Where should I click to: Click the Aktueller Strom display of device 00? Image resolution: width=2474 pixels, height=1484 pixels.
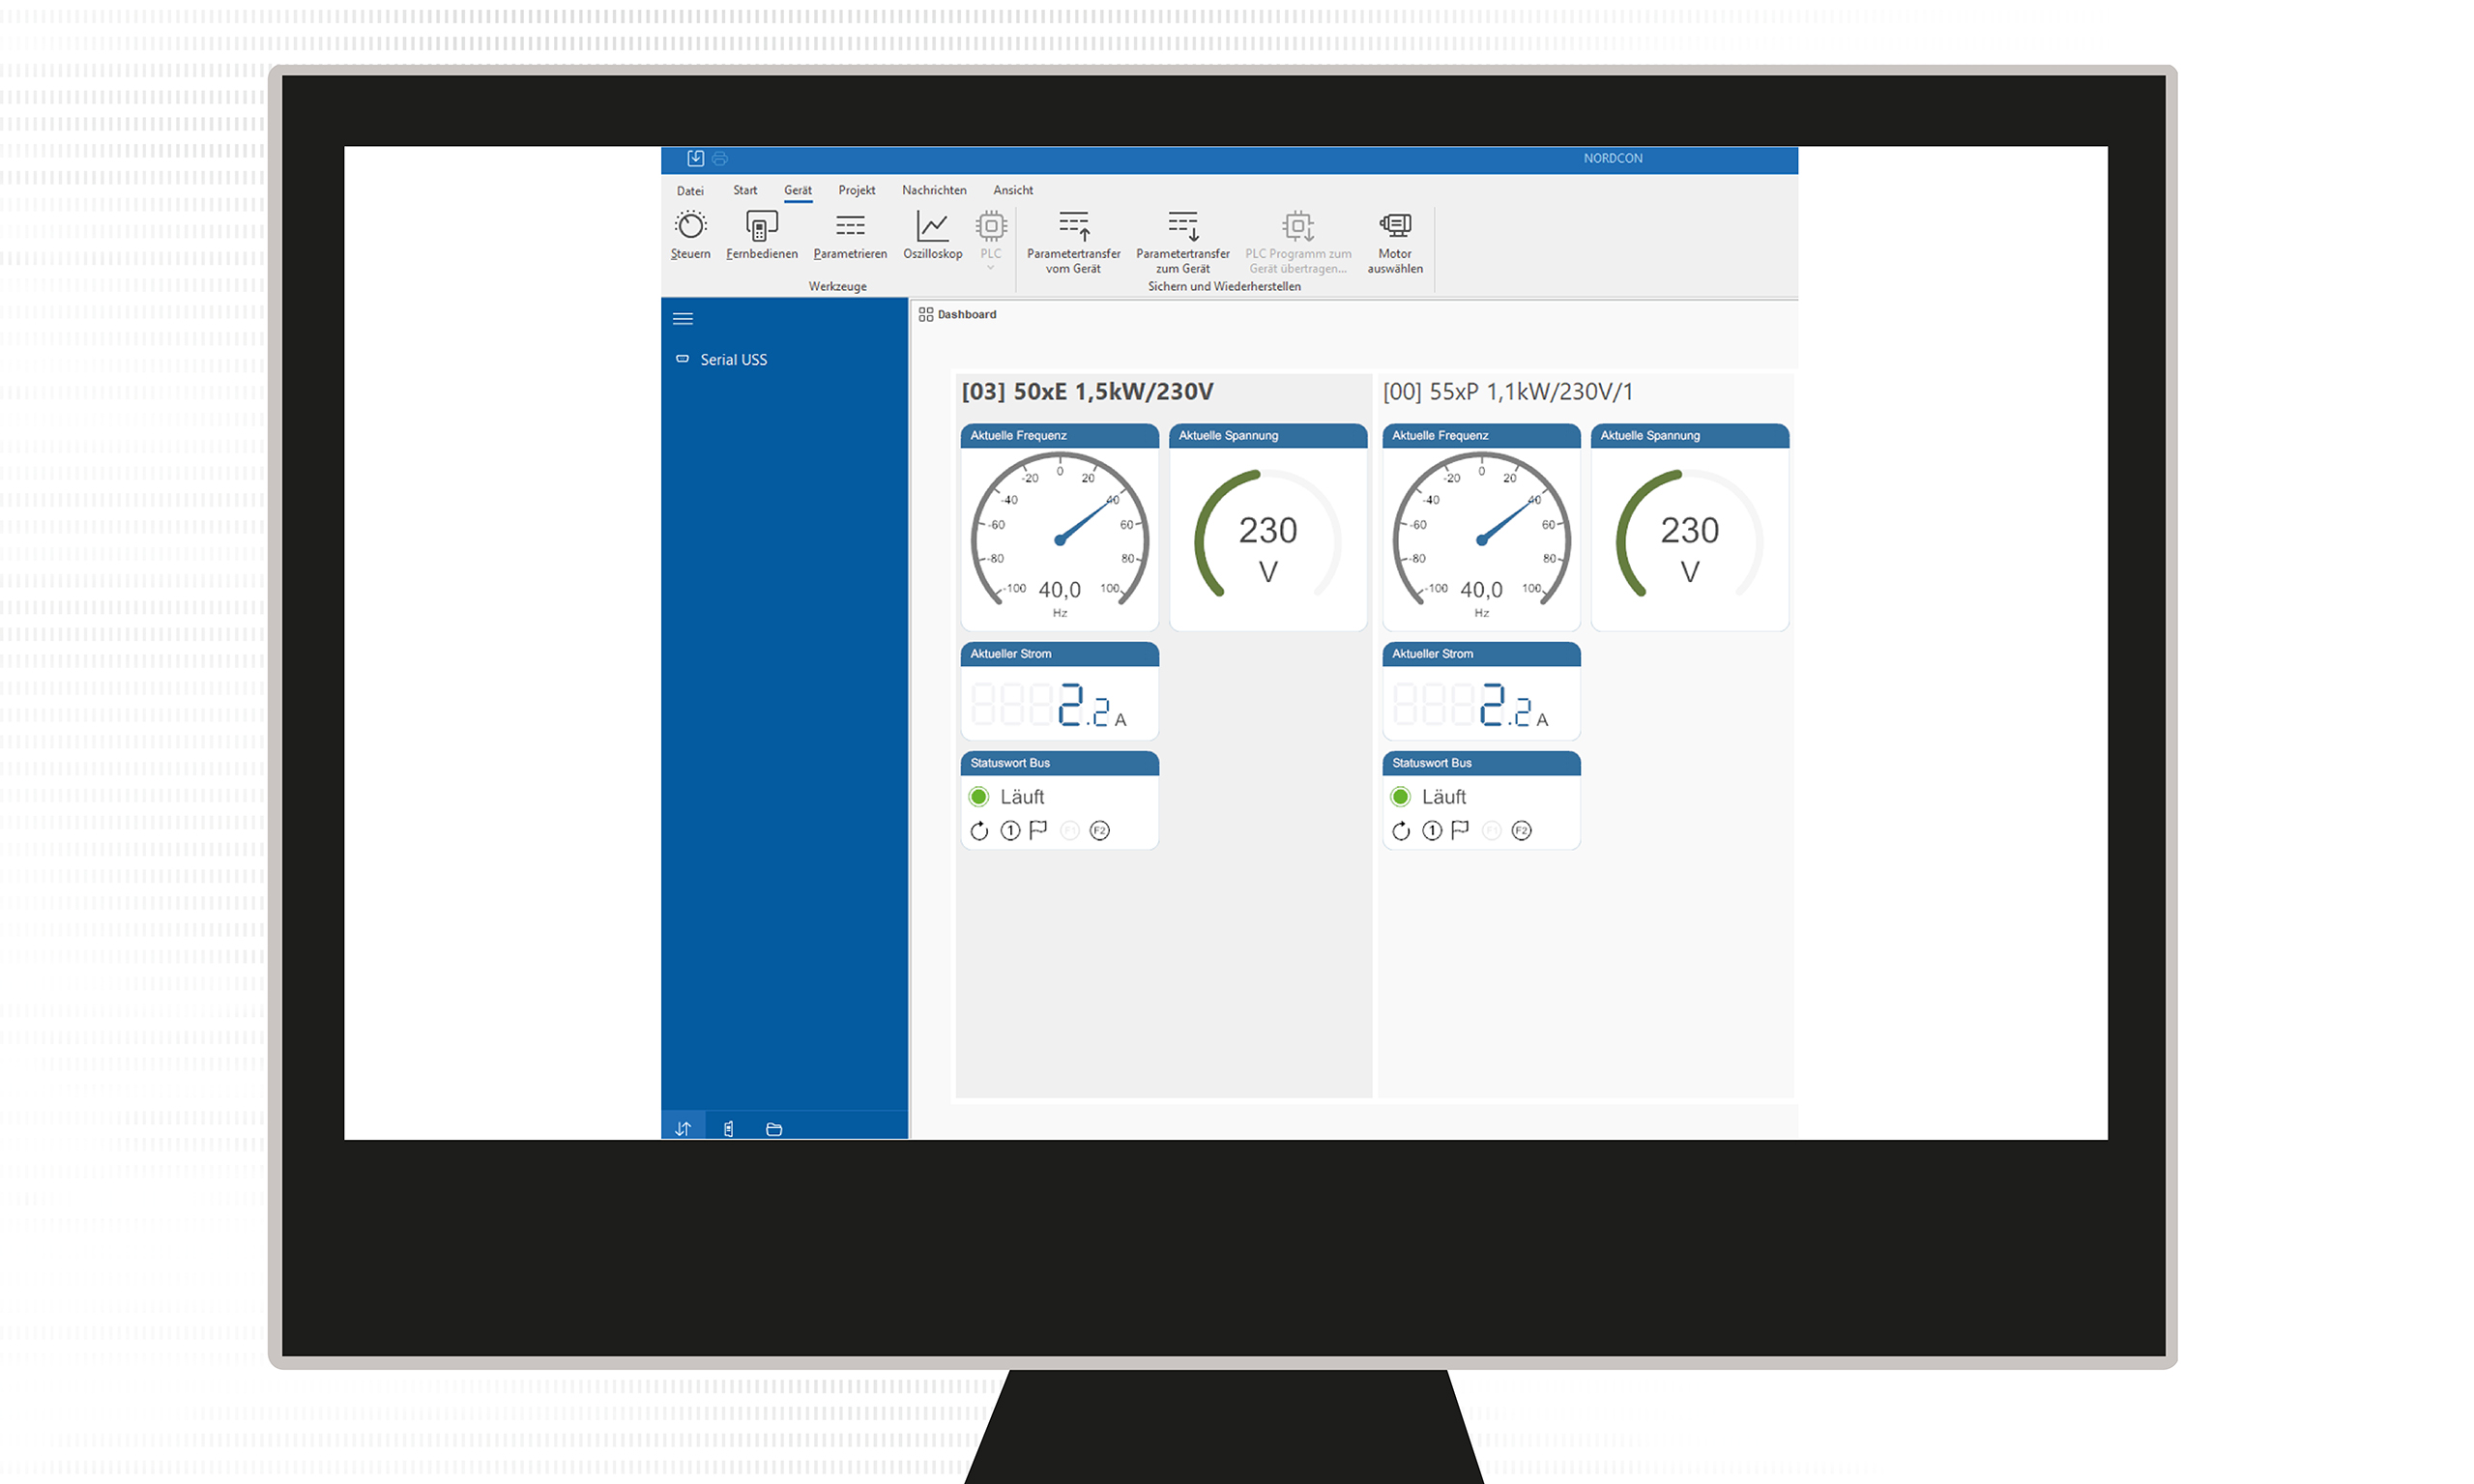coord(1482,704)
